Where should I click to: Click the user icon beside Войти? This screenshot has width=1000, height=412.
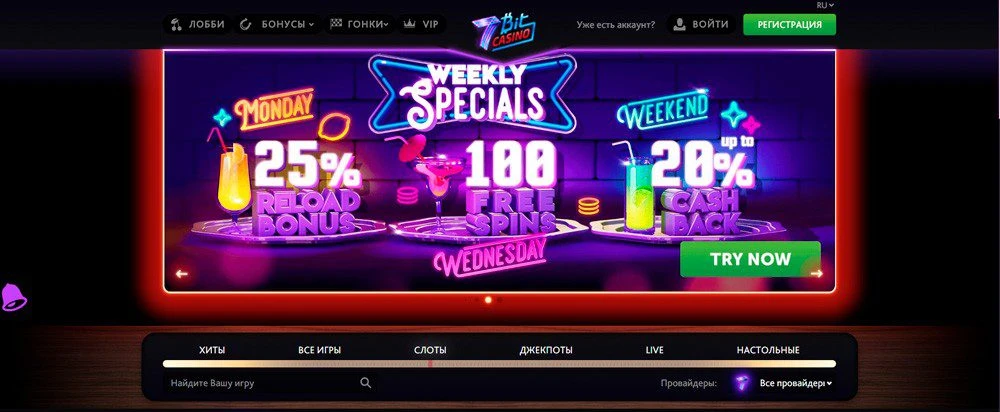(680, 24)
